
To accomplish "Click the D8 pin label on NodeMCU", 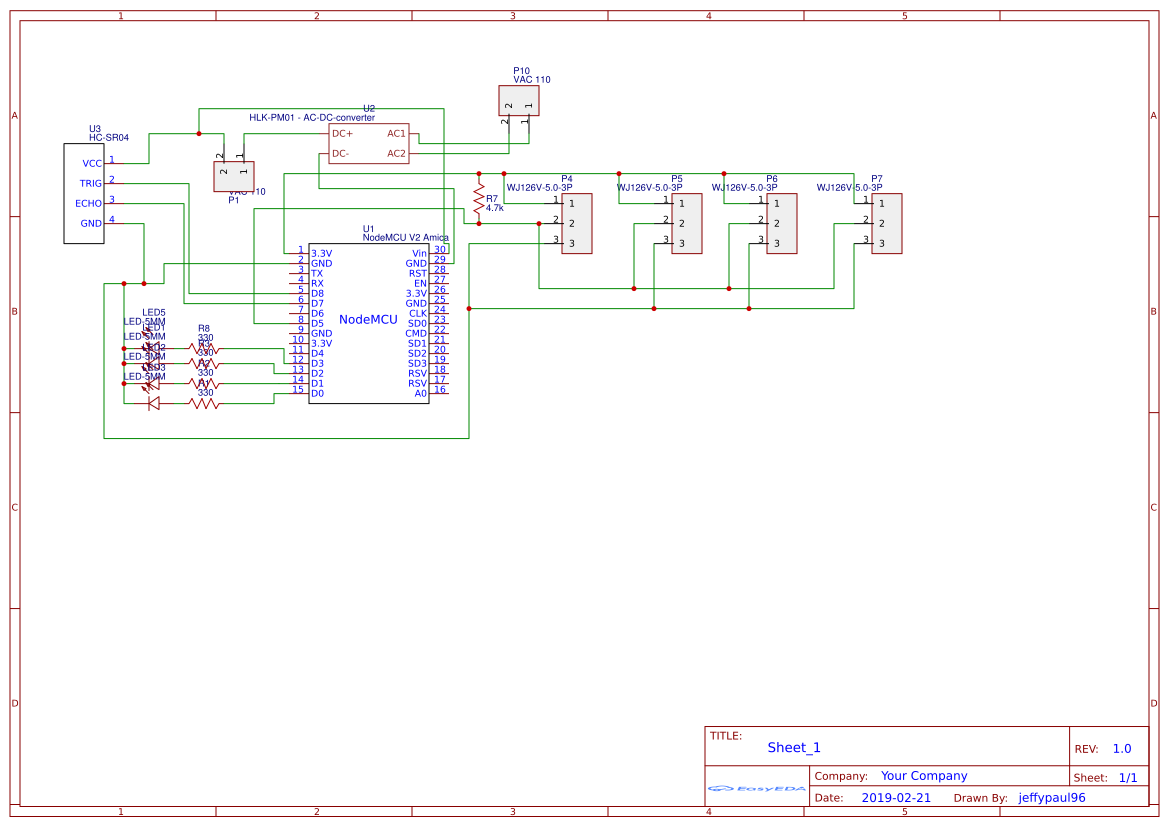I will click(317, 294).
